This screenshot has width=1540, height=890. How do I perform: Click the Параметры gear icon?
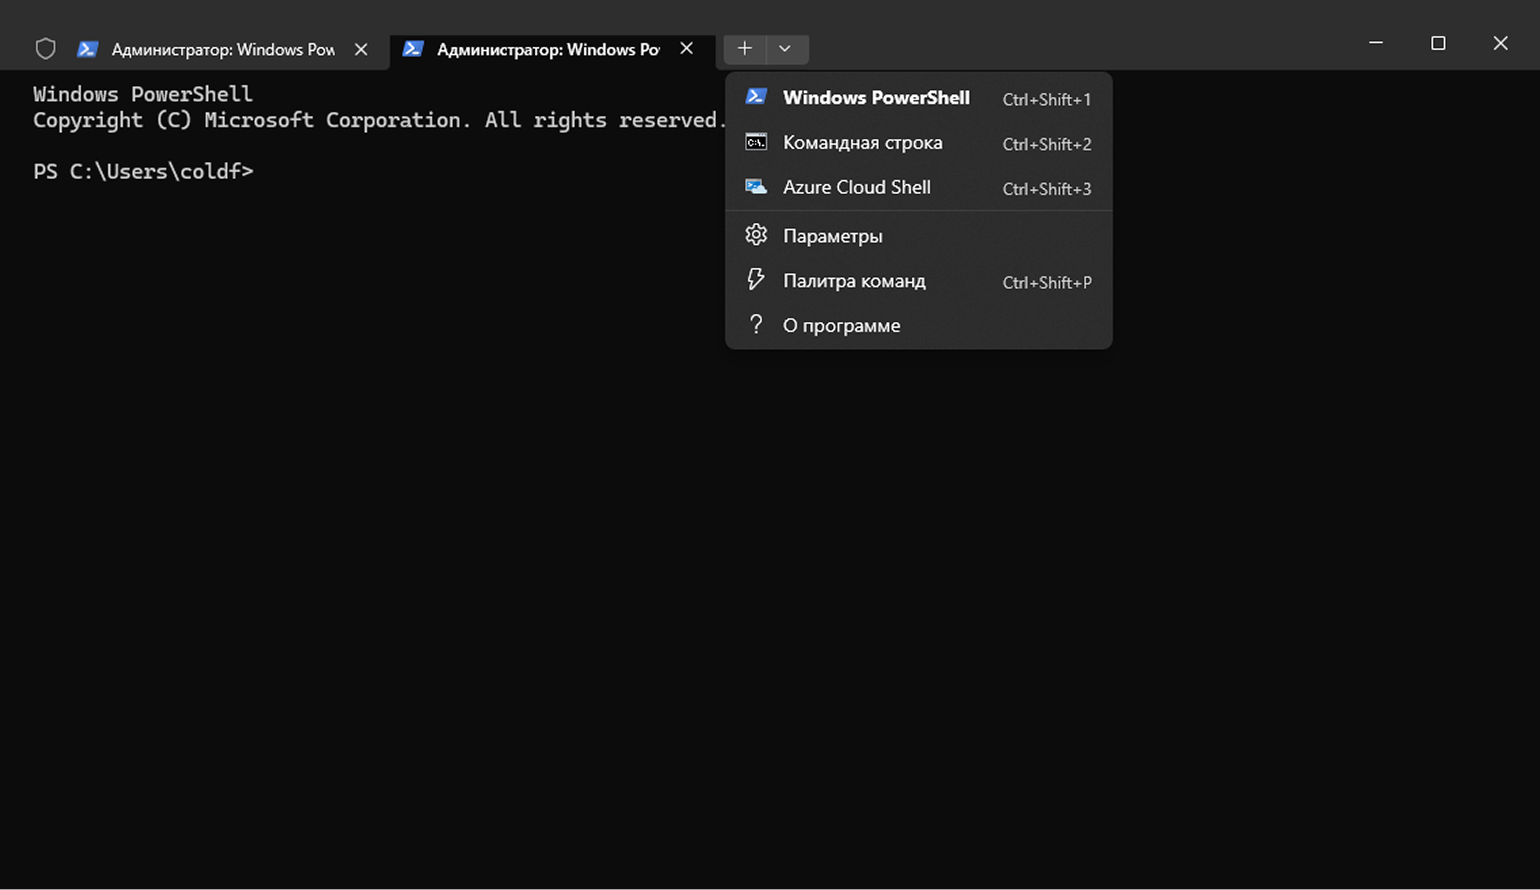pos(756,235)
